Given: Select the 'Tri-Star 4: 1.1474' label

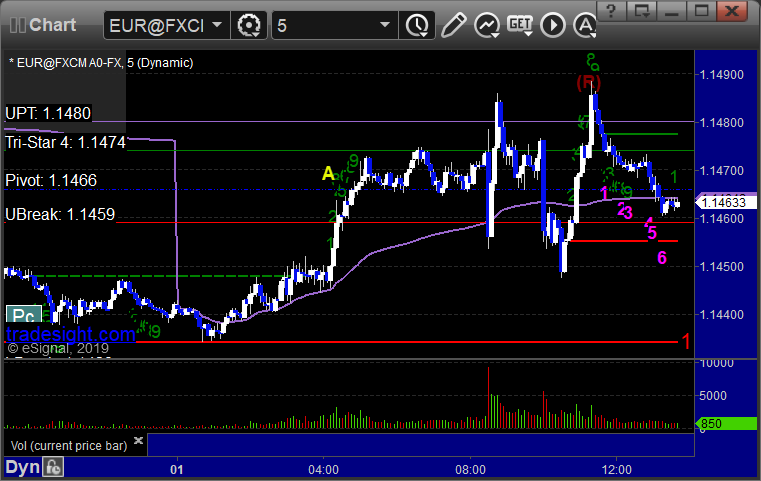Looking at the screenshot, I should coord(66,142).
